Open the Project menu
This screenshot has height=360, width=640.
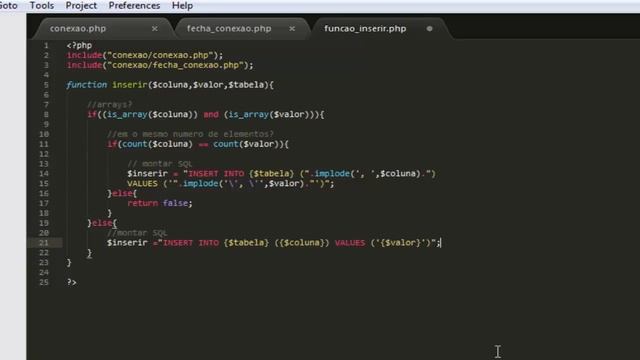tap(81, 6)
